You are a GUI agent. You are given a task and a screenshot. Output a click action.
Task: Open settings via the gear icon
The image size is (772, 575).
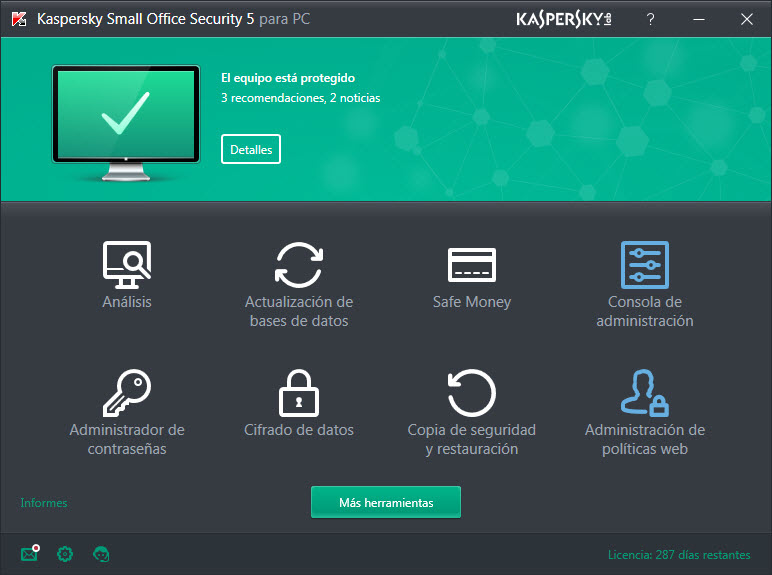coord(65,553)
